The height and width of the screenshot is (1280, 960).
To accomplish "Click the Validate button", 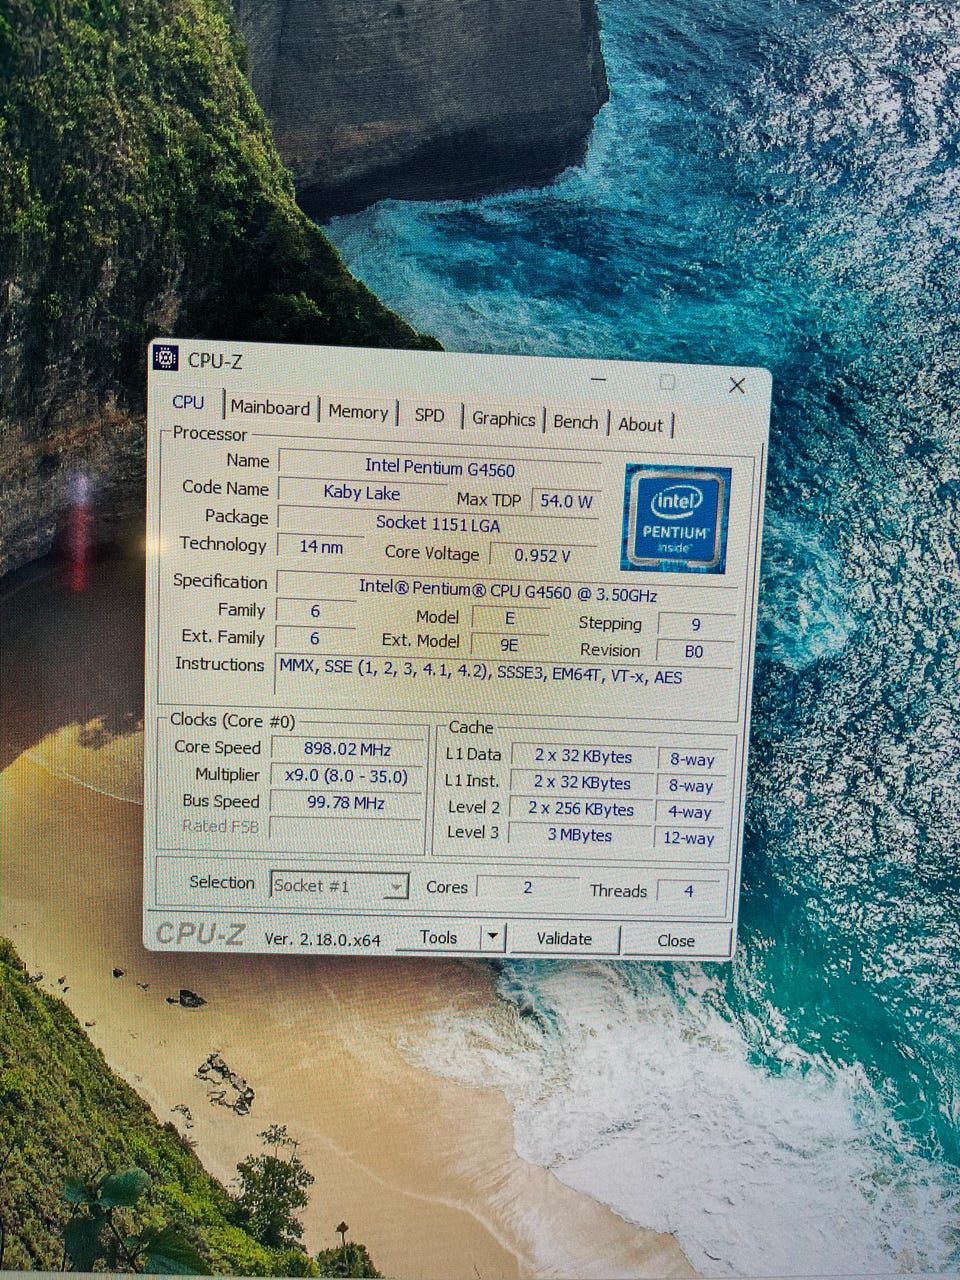I will [x=564, y=939].
